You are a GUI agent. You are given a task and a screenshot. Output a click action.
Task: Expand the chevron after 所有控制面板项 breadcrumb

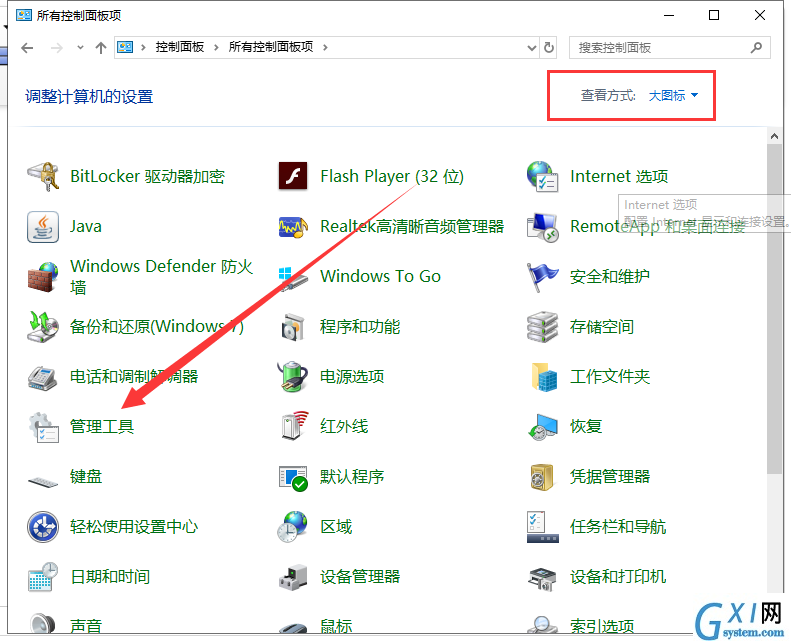[x=325, y=47]
